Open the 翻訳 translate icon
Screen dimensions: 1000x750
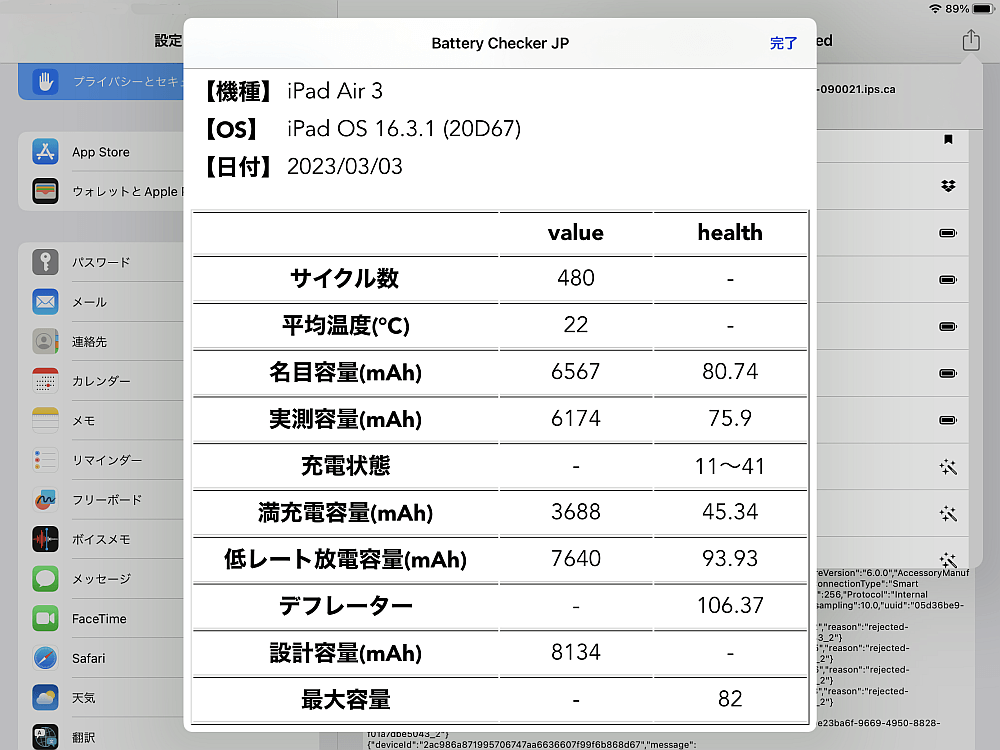pos(45,737)
